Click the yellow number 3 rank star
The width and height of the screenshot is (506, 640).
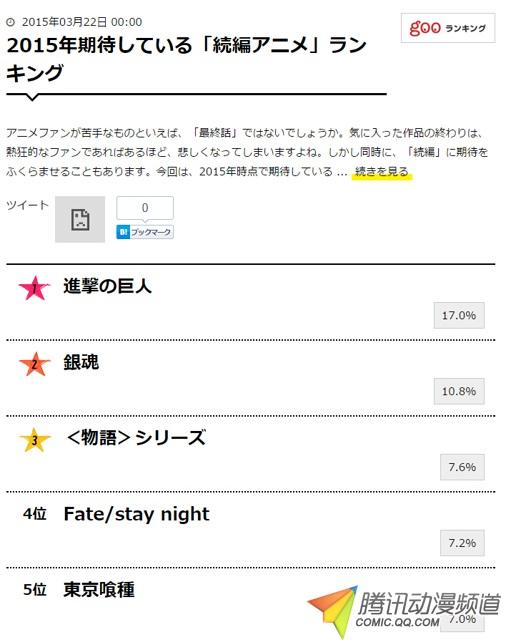click(35, 440)
